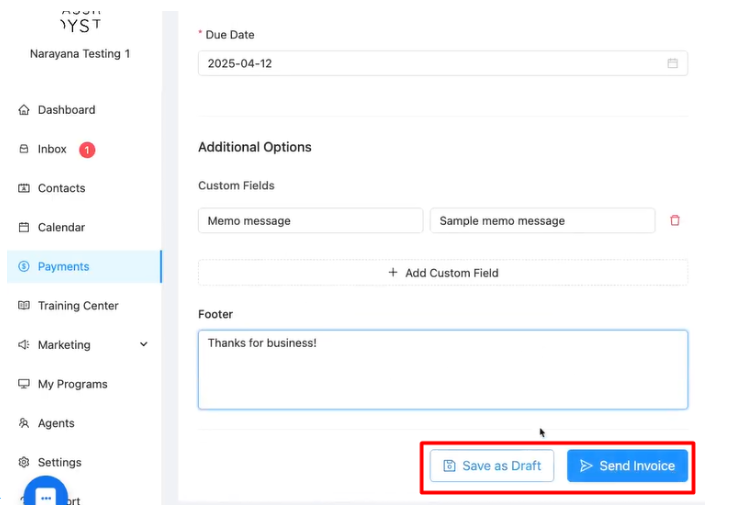Open the Inbox menu item

click(x=52, y=149)
